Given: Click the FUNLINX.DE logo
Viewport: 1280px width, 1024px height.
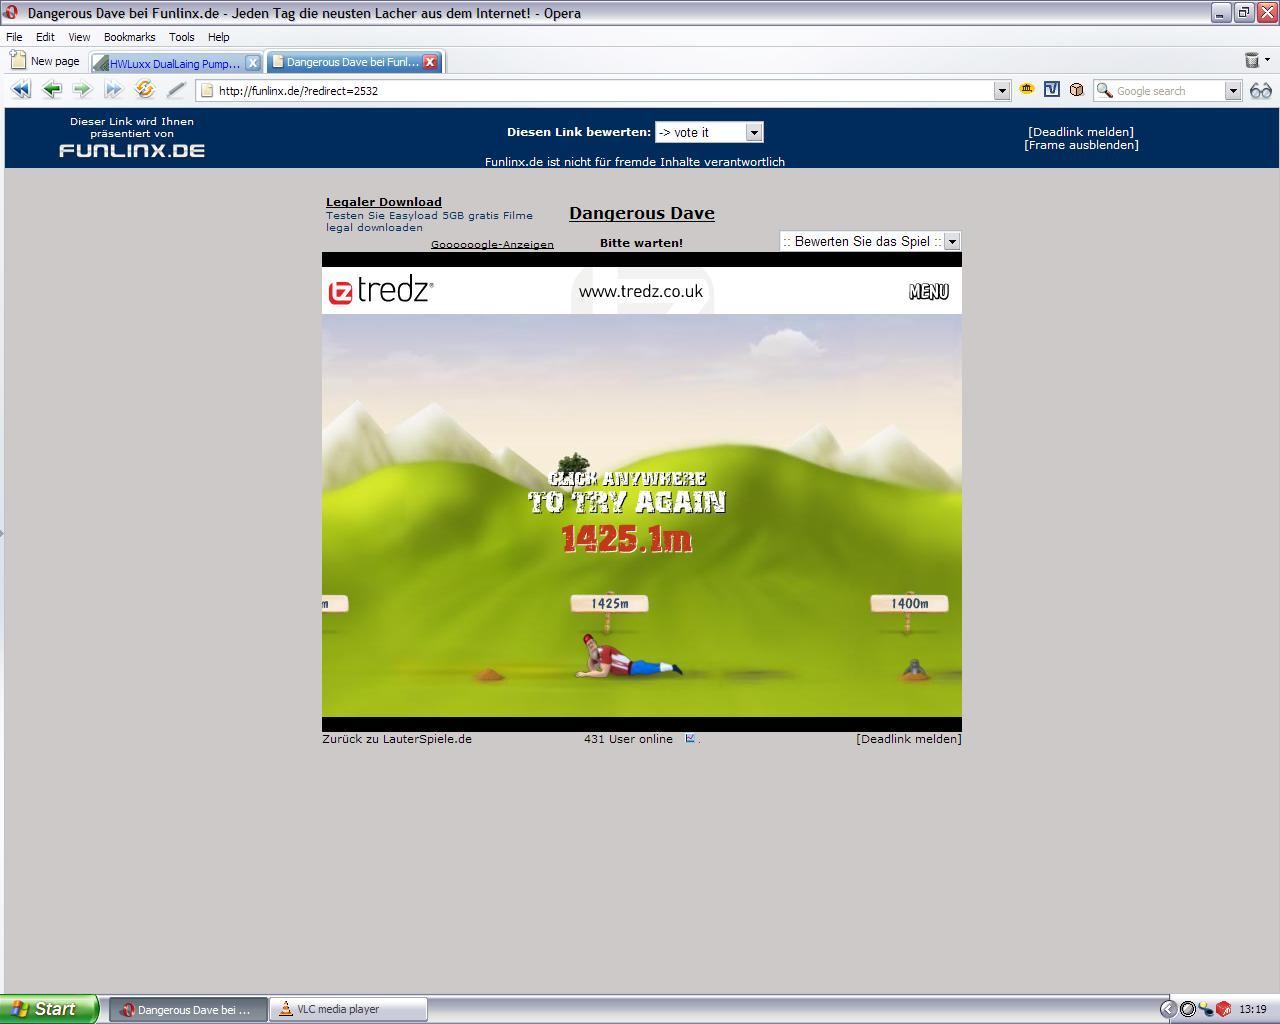Looking at the screenshot, I should click(x=132, y=150).
